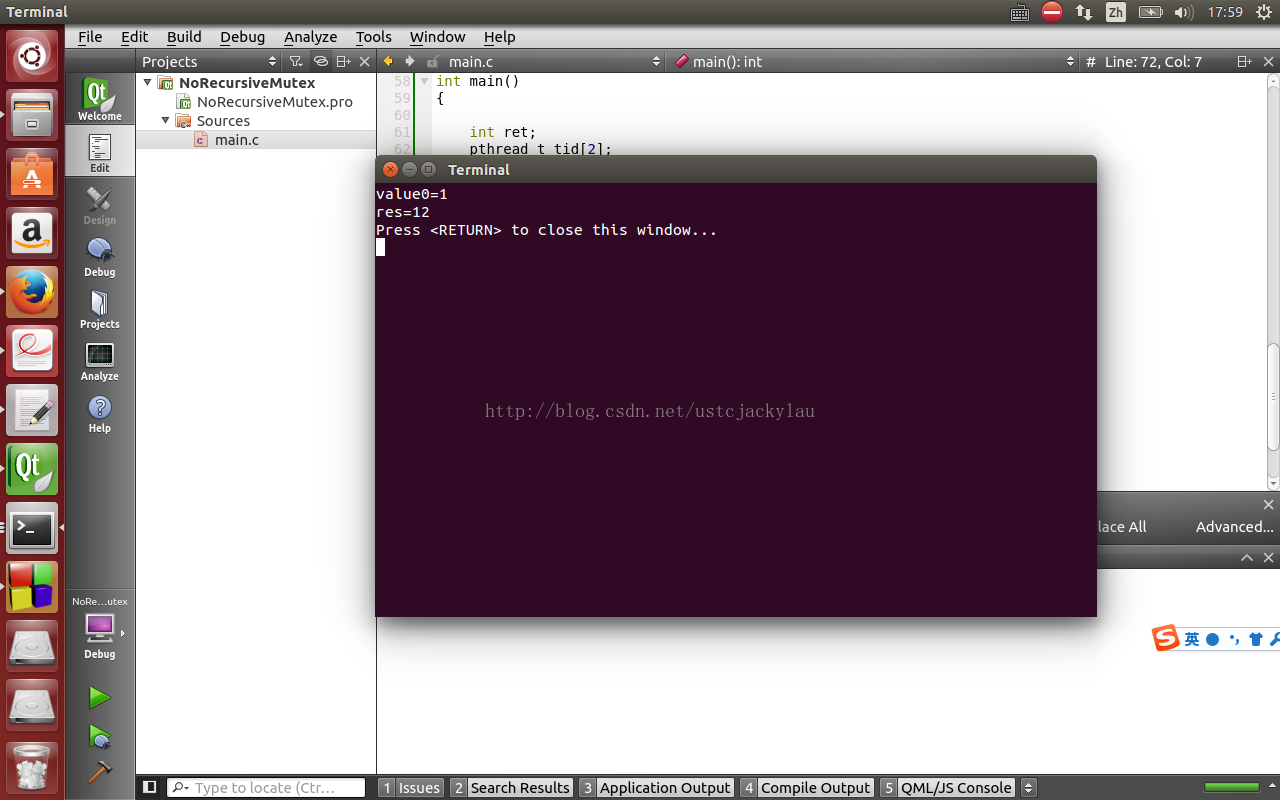Open the text editor dock icon
The width and height of the screenshot is (1280, 800).
click(33, 410)
